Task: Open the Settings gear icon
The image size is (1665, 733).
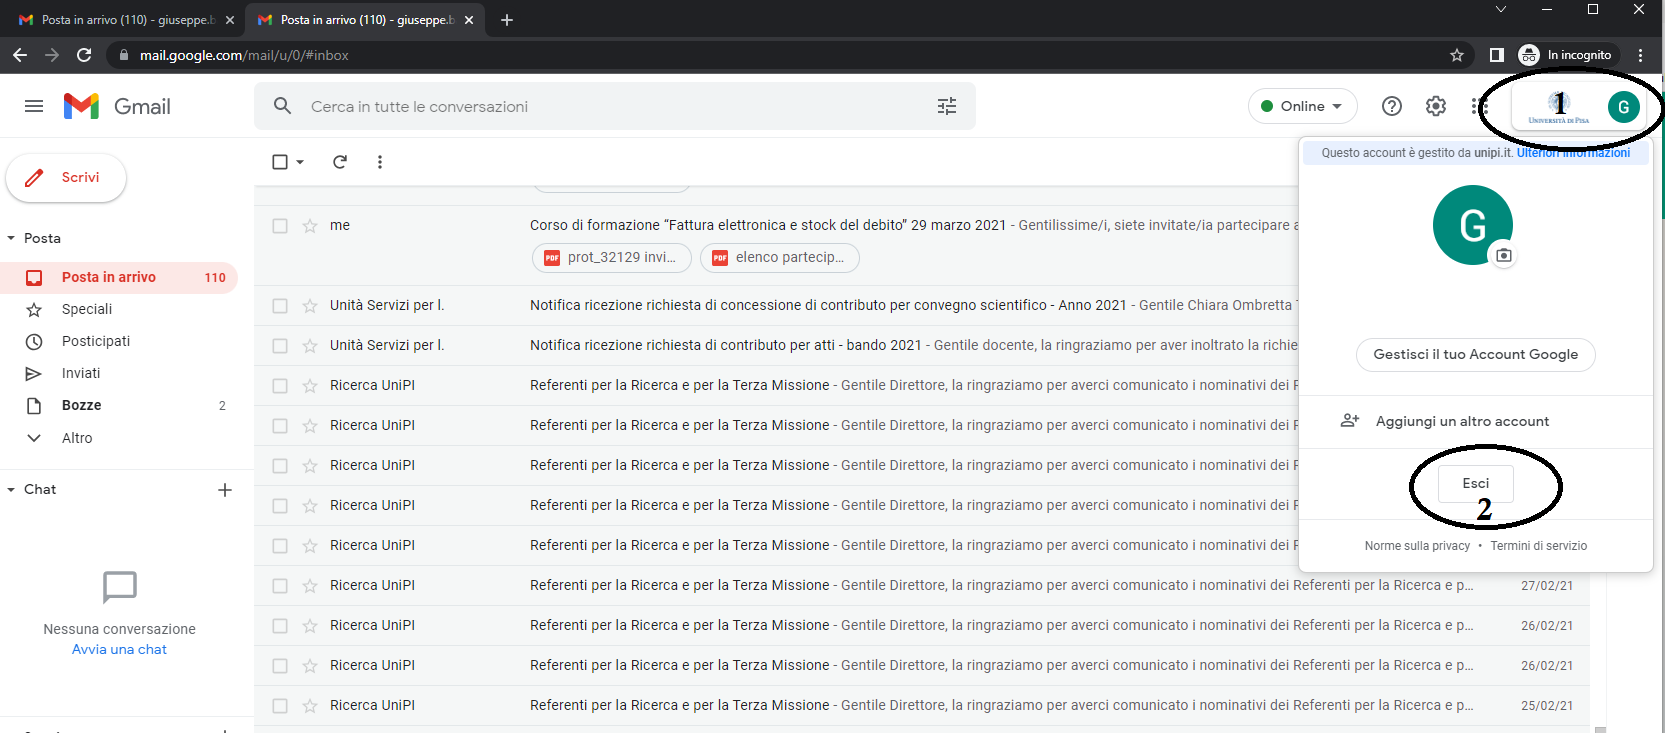Action: click(1435, 106)
